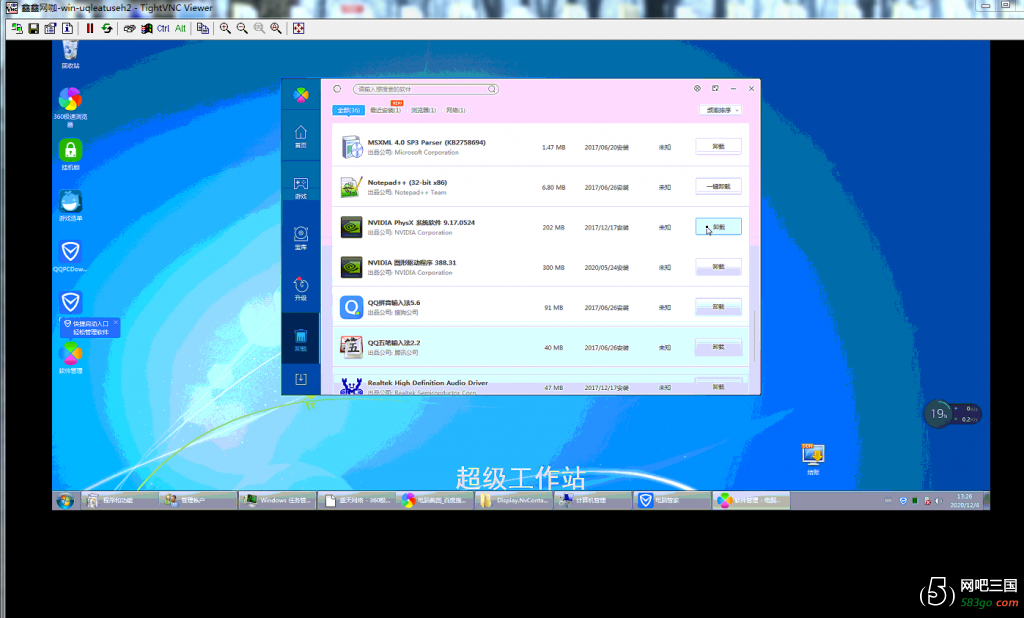Viewport: 1024px width, 618px height.
Task: Open Games section in sidebar
Action: (300, 187)
